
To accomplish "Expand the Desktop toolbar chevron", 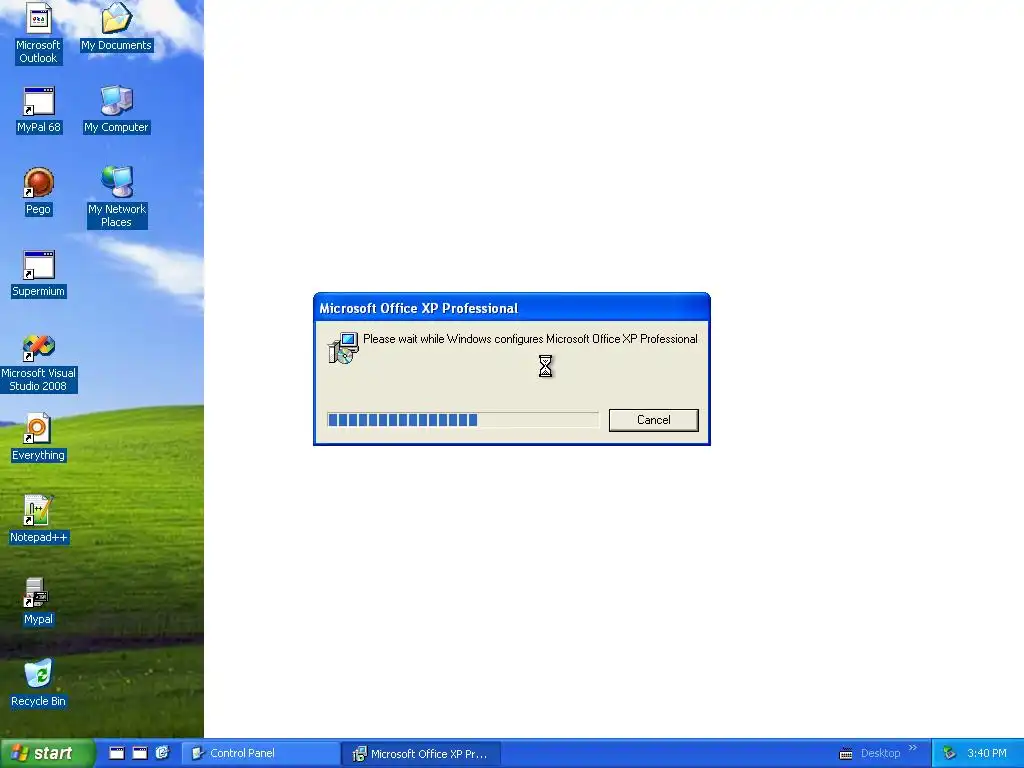I will coord(913,748).
